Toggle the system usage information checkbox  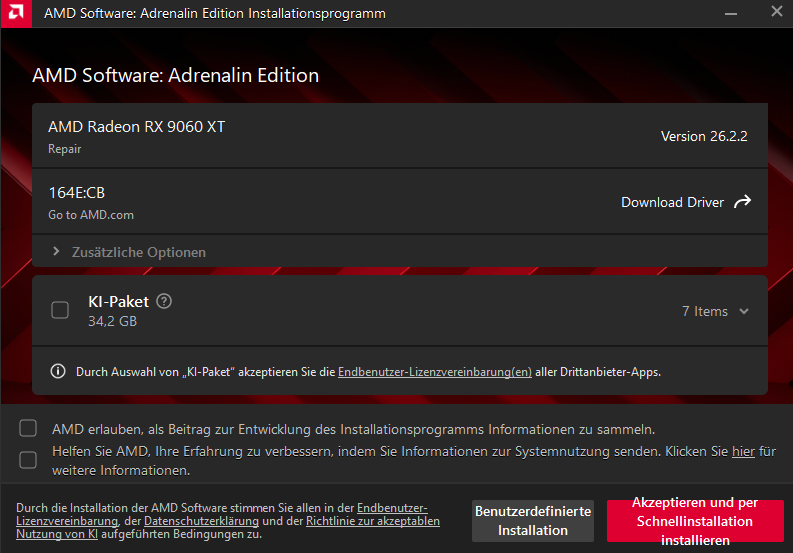[28, 460]
